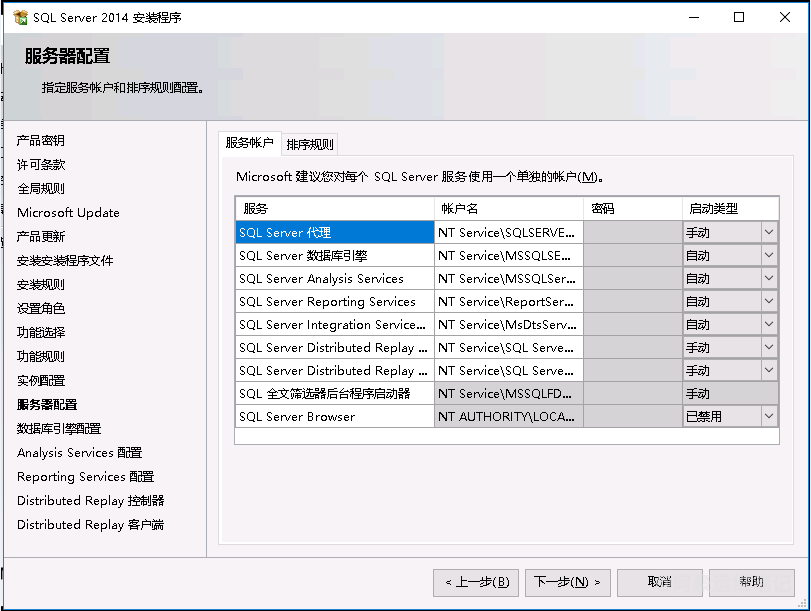Open startup type dropdown for SQL Server Browser

tap(768, 416)
